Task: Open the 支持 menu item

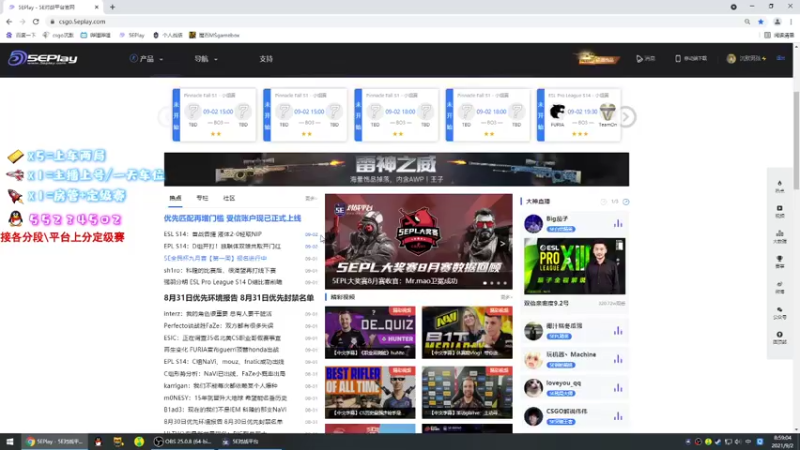Action: tap(266, 59)
